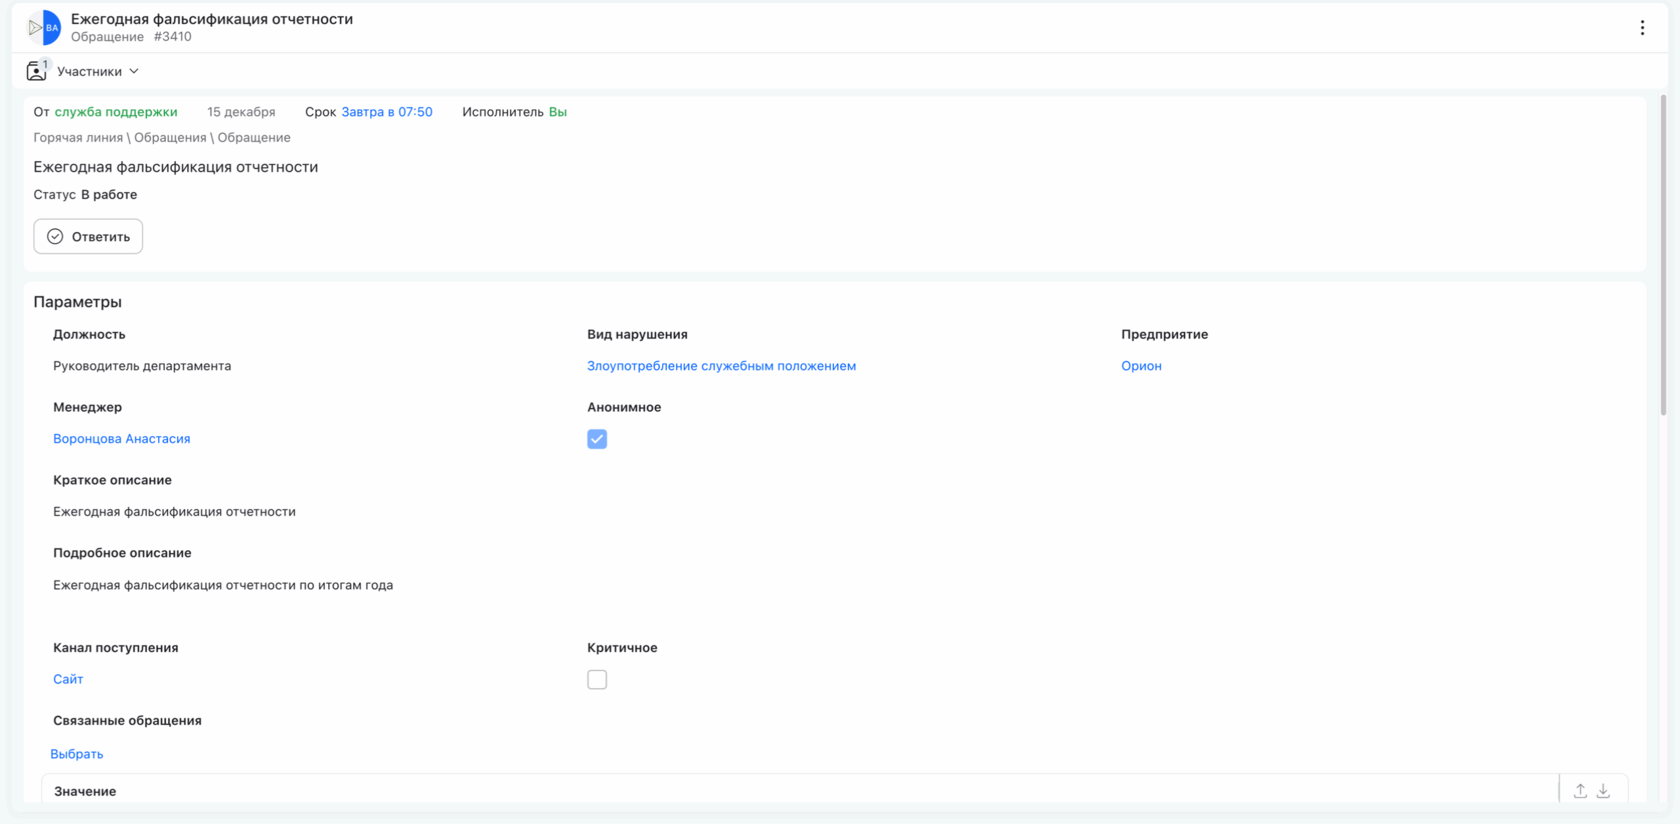Viewport: 1680px width, 824px height.
Task: Click the Значение column header
Action: pyautogui.click(x=85, y=791)
